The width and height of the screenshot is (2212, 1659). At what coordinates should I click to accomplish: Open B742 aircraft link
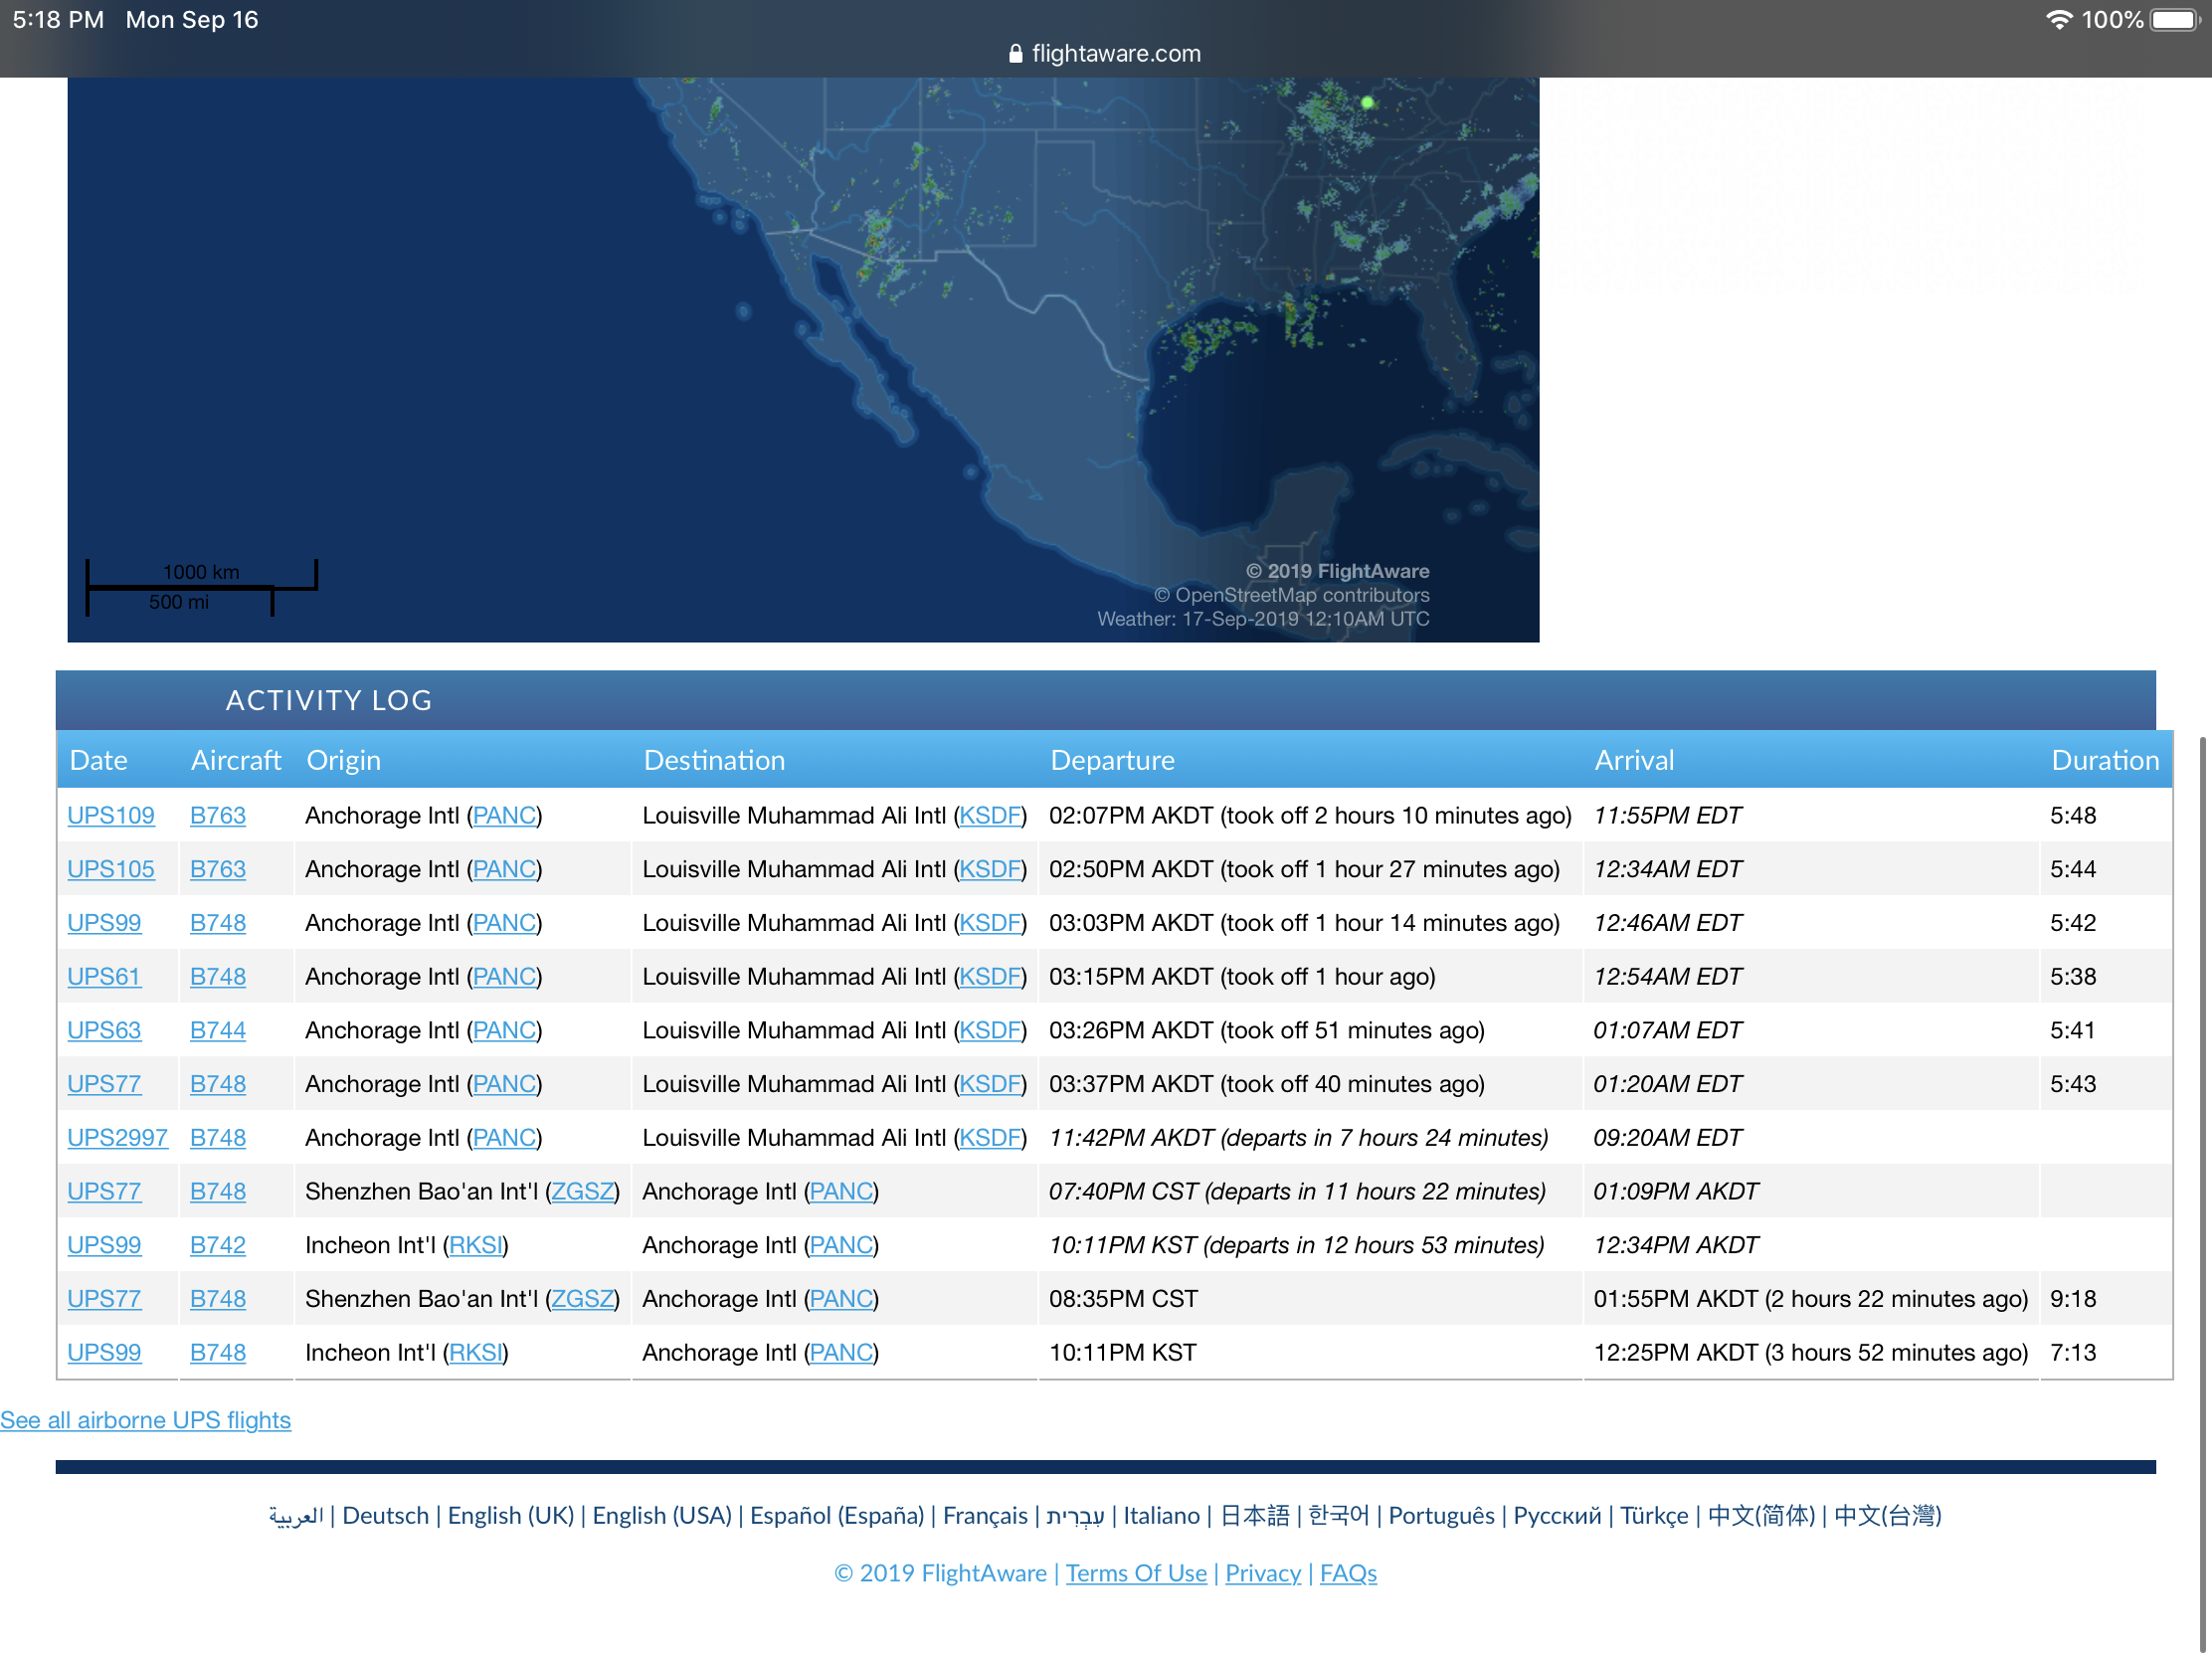coord(218,1246)
